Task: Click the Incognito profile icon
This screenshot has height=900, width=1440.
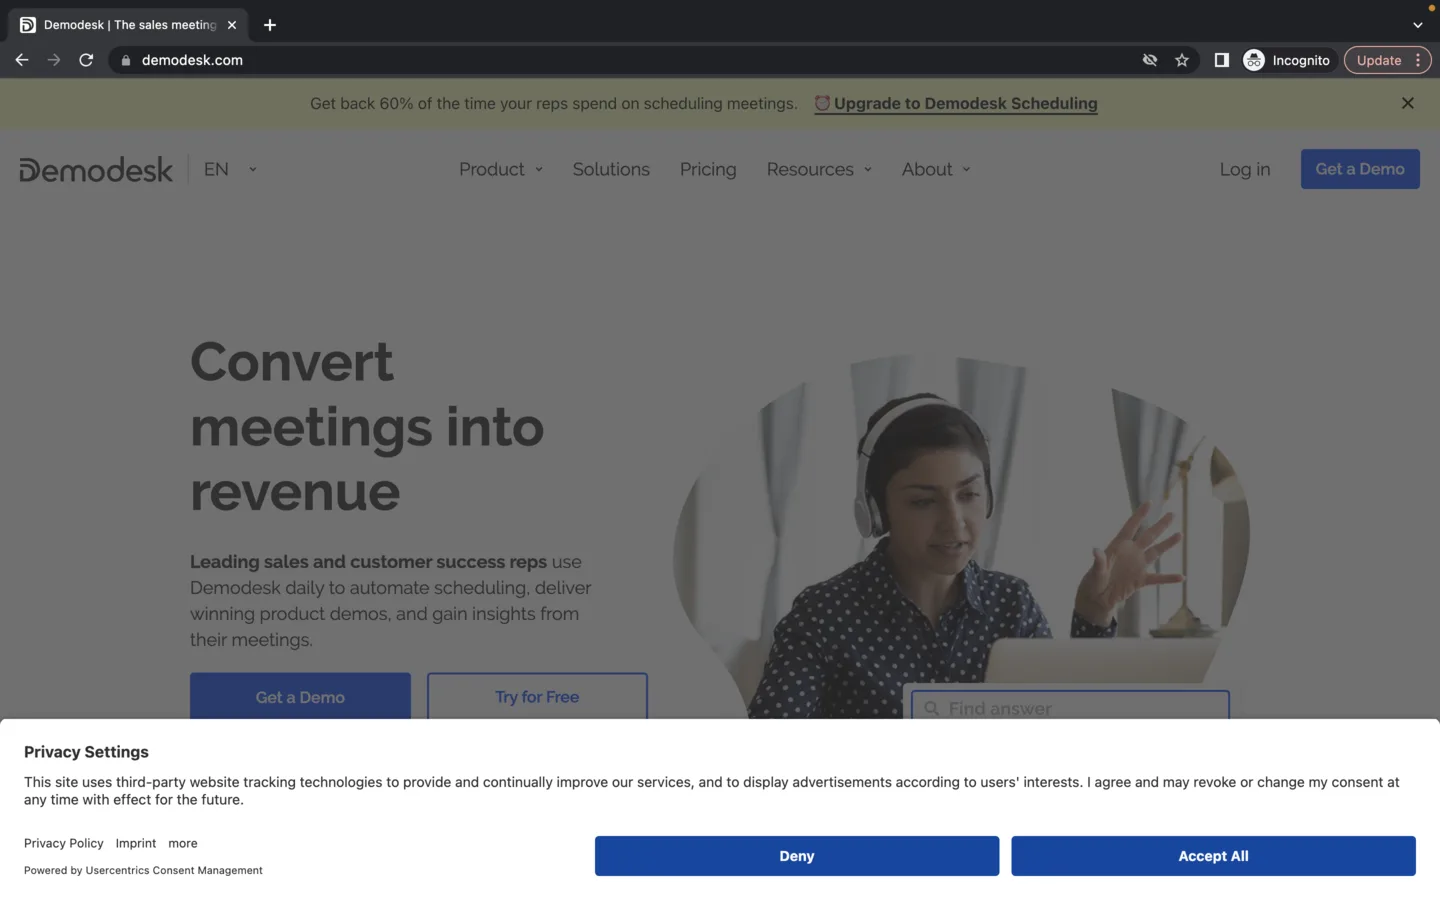Action: tap(1254, 60)
